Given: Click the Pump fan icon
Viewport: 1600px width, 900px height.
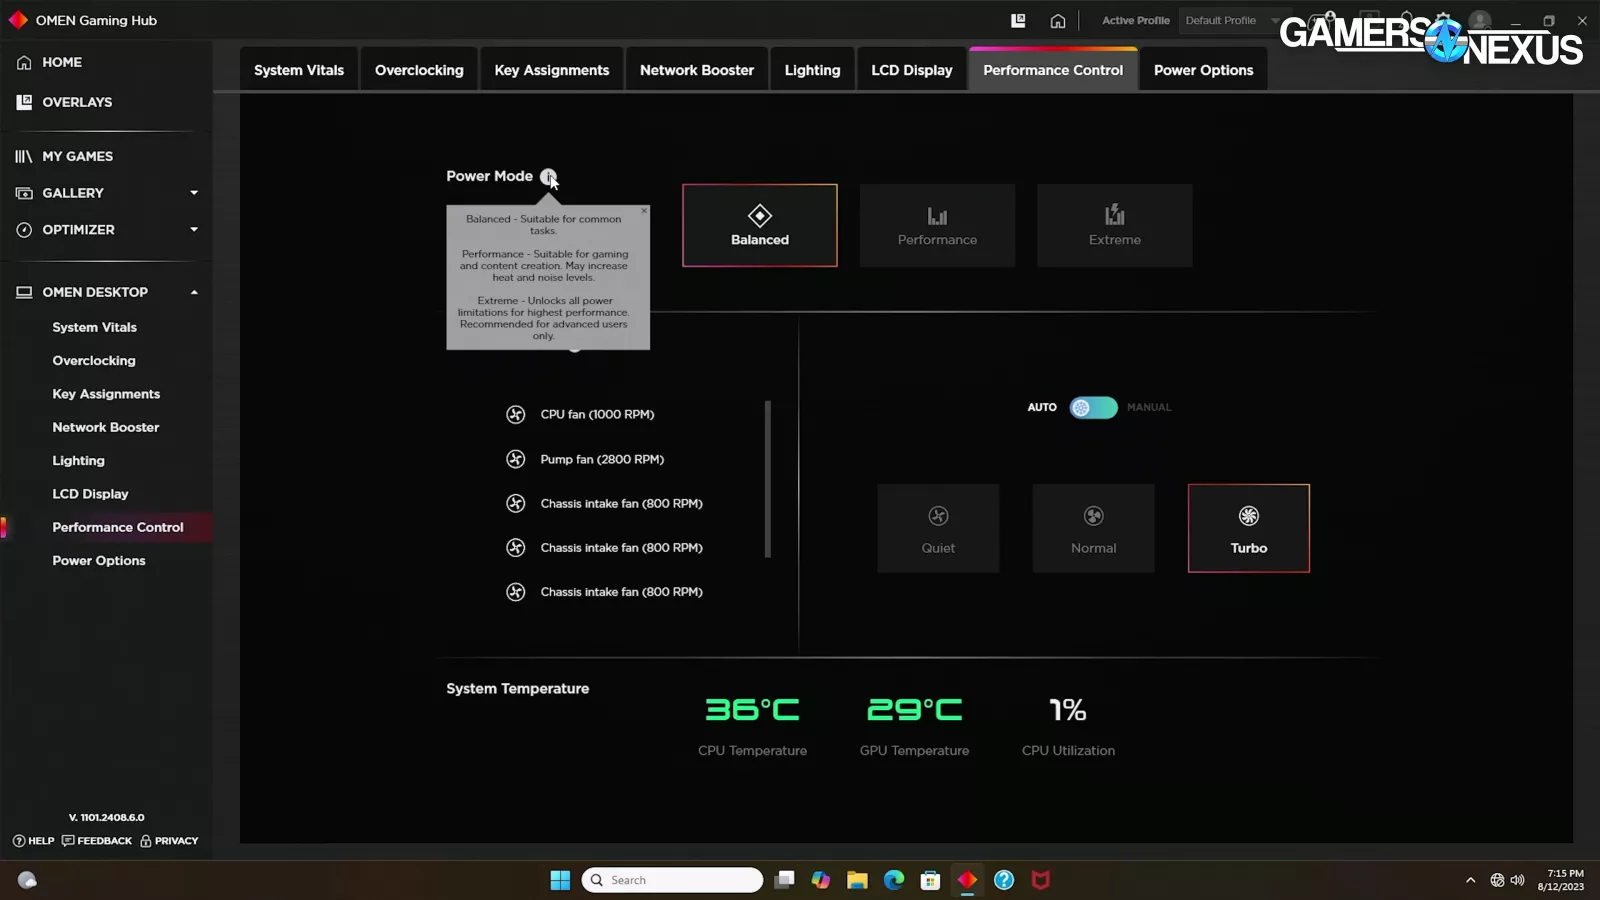Looking at the screenshot, I should pyautogui.click(x=516, y=459).
